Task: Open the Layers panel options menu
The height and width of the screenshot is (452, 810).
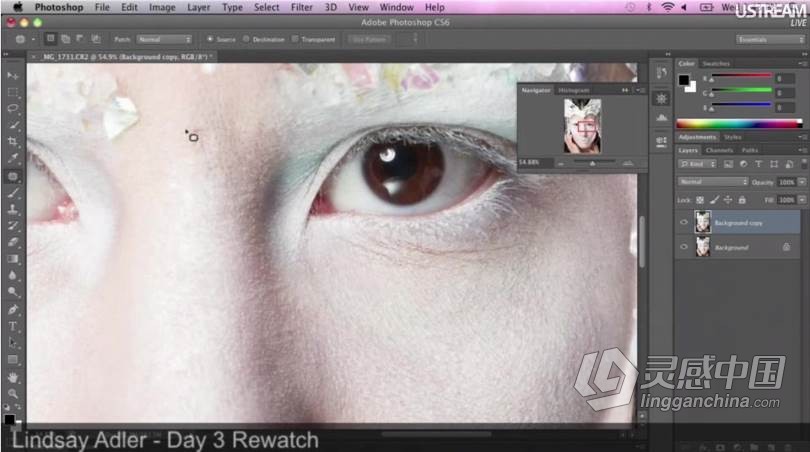Action: point(803,150)
